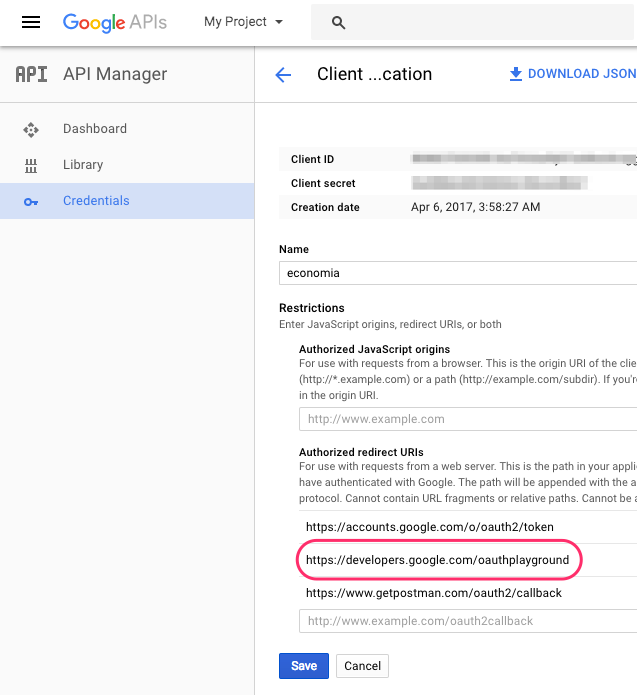Viewport: 637px width, 695px height.
Task: Click the Cancel button
Action: coord(363,666)
